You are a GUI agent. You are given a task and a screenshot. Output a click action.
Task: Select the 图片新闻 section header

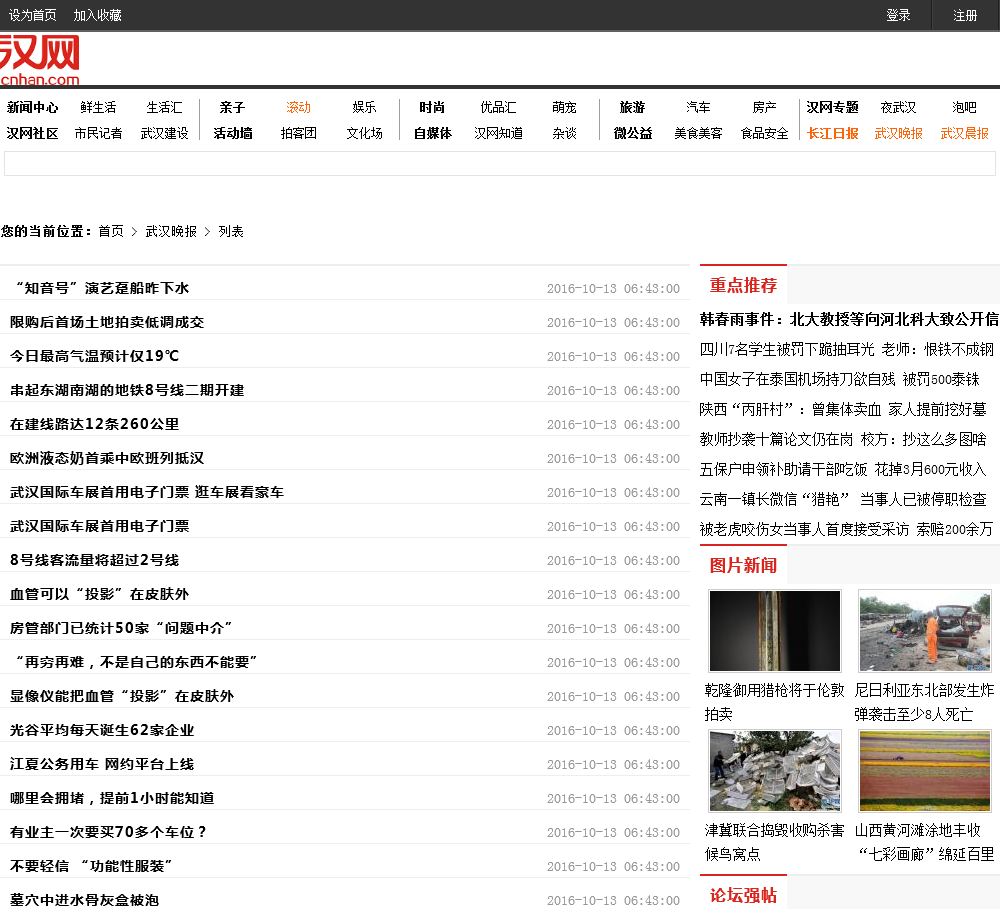pyautogui.click(x=743, y=565)
